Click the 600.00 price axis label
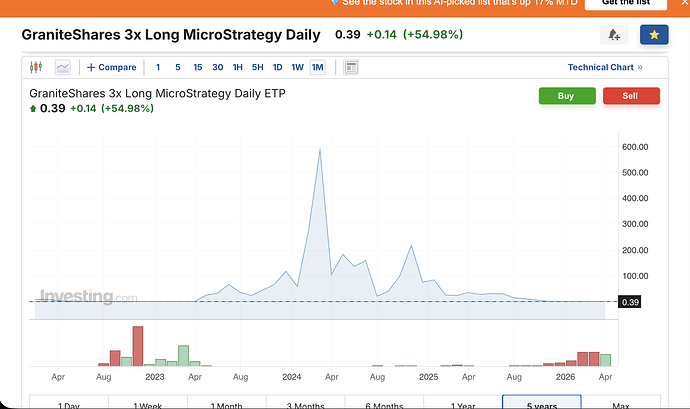 635,147
